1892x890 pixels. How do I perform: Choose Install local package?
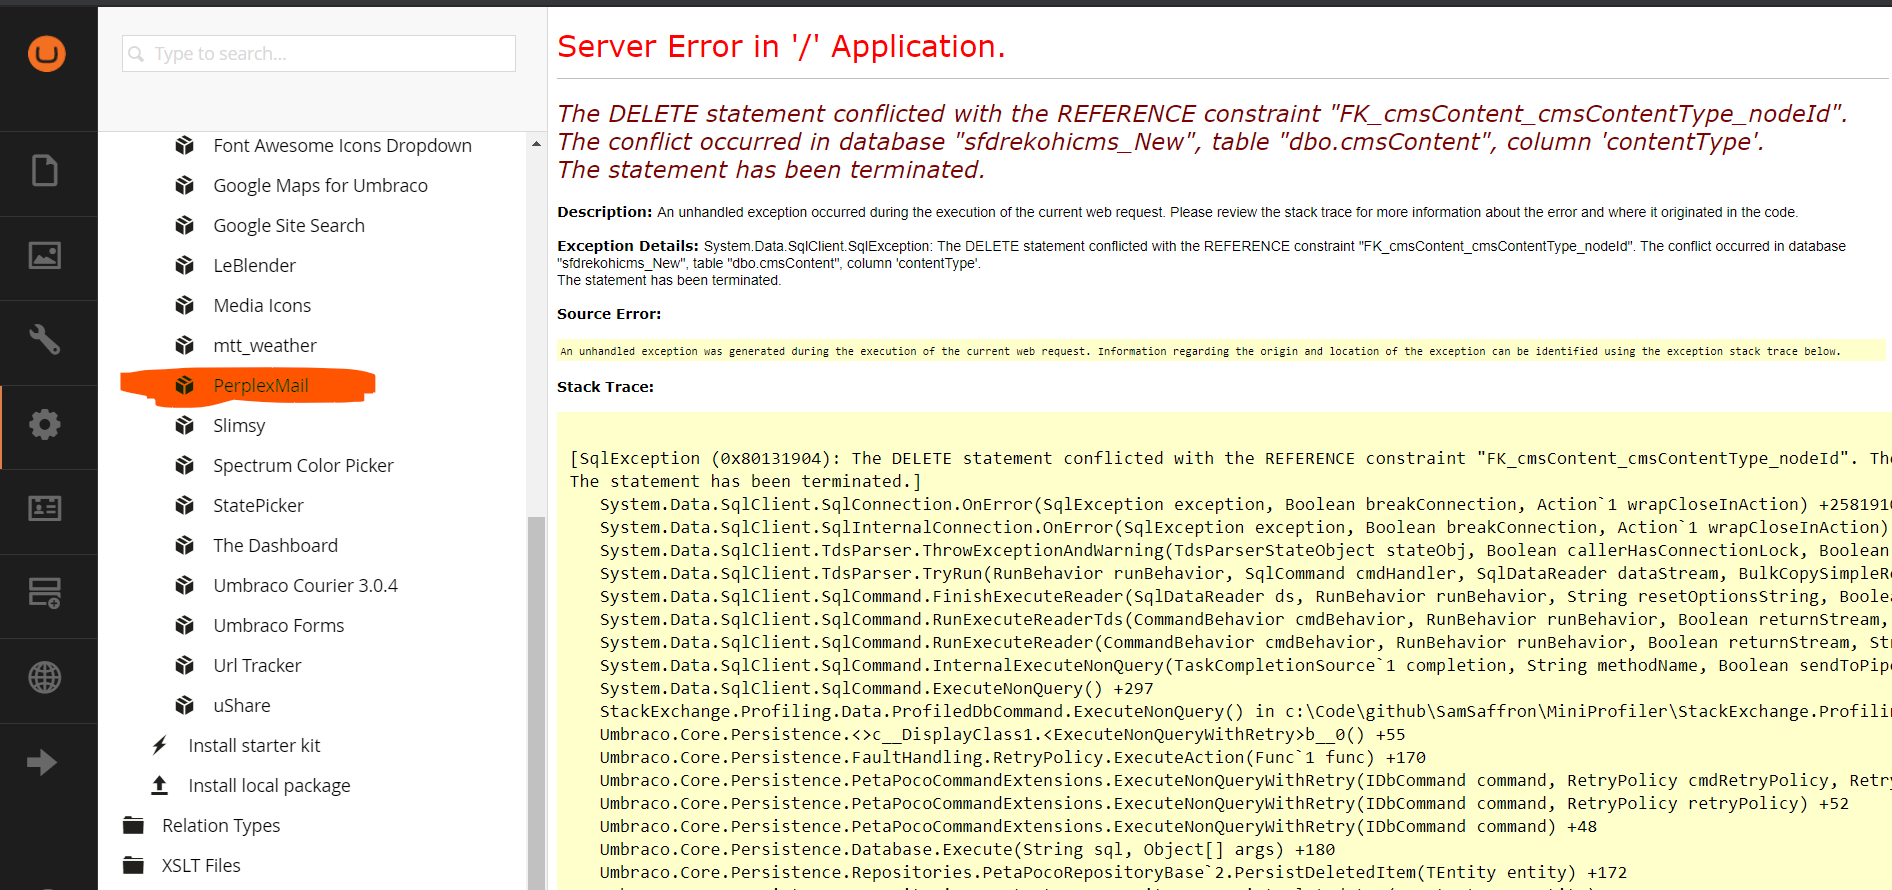pos(269,786)
